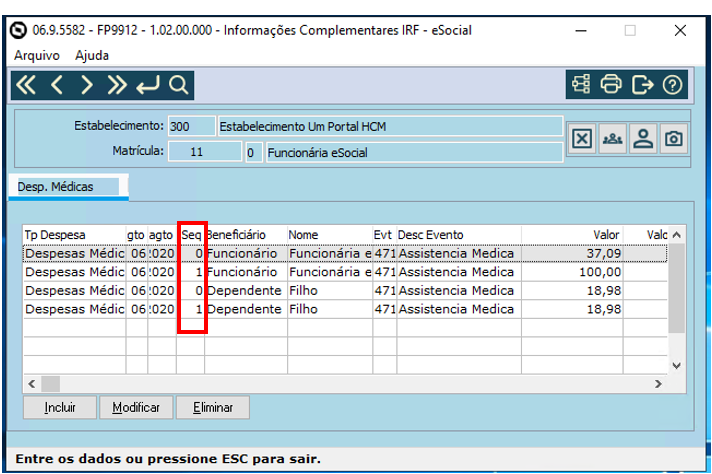
Task: Select the Desp. Médicas tab
Action: tap(68, 187)
